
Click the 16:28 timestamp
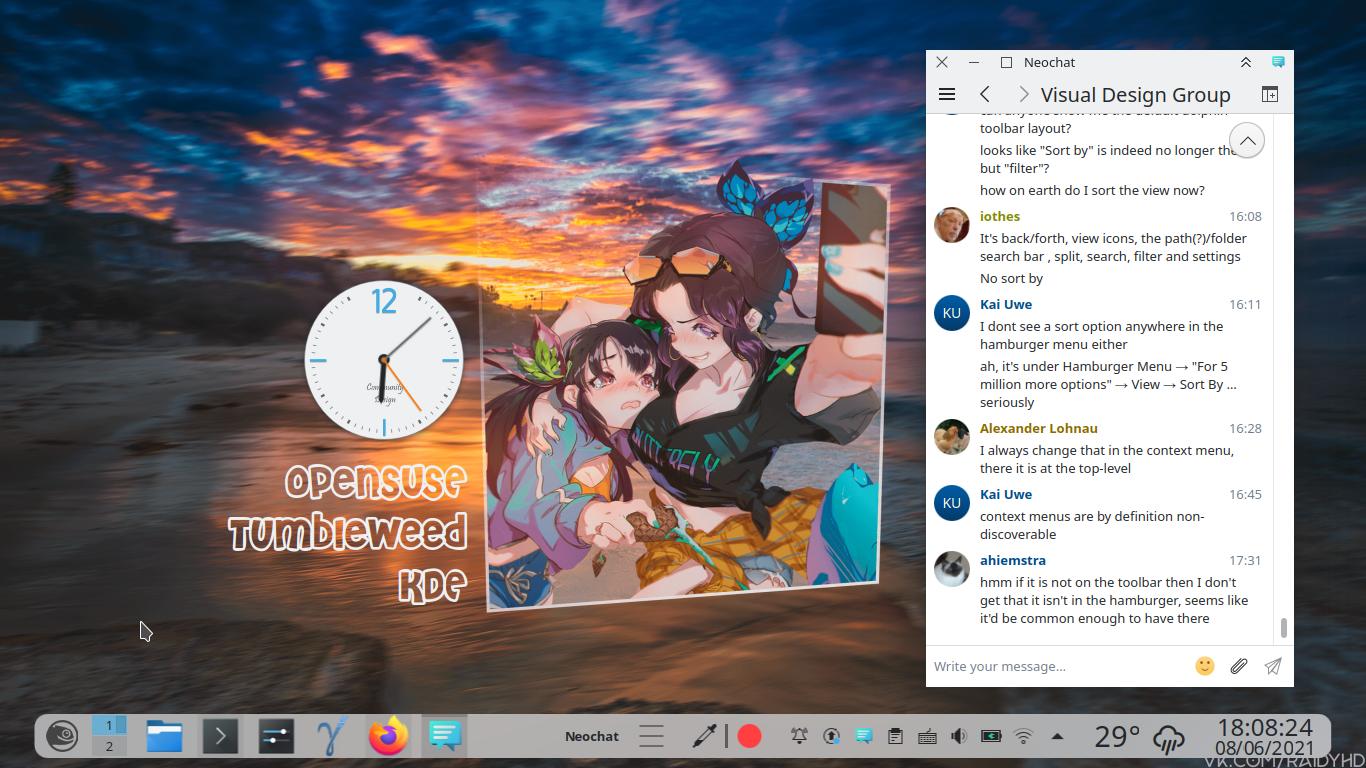click(x=1245, y=428)
